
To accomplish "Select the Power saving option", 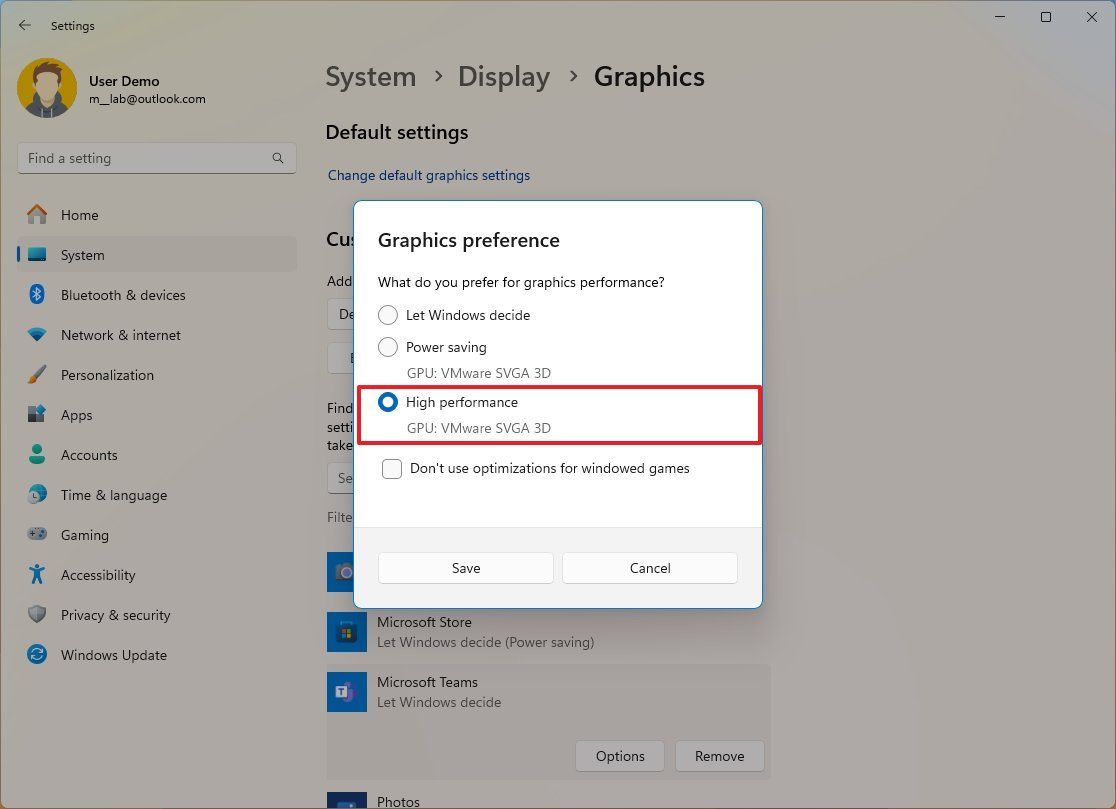I will pos(388,347).
